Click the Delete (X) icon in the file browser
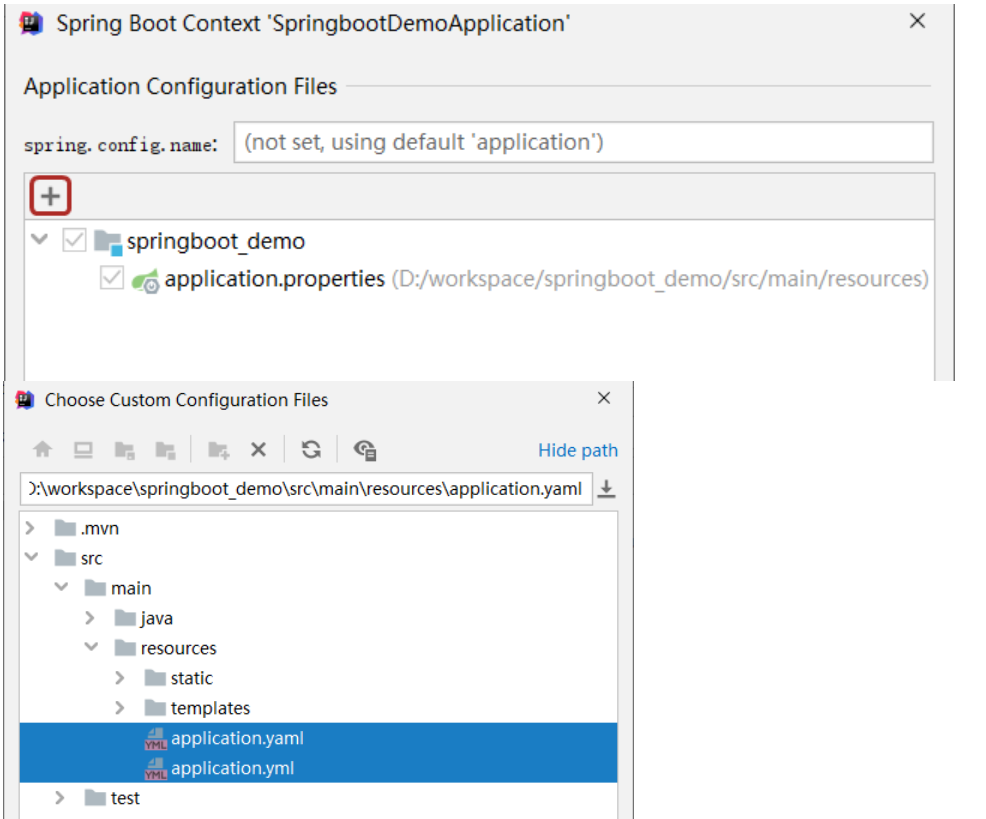The width and height of the screenshot is (986, 819). tap(258, 450)
